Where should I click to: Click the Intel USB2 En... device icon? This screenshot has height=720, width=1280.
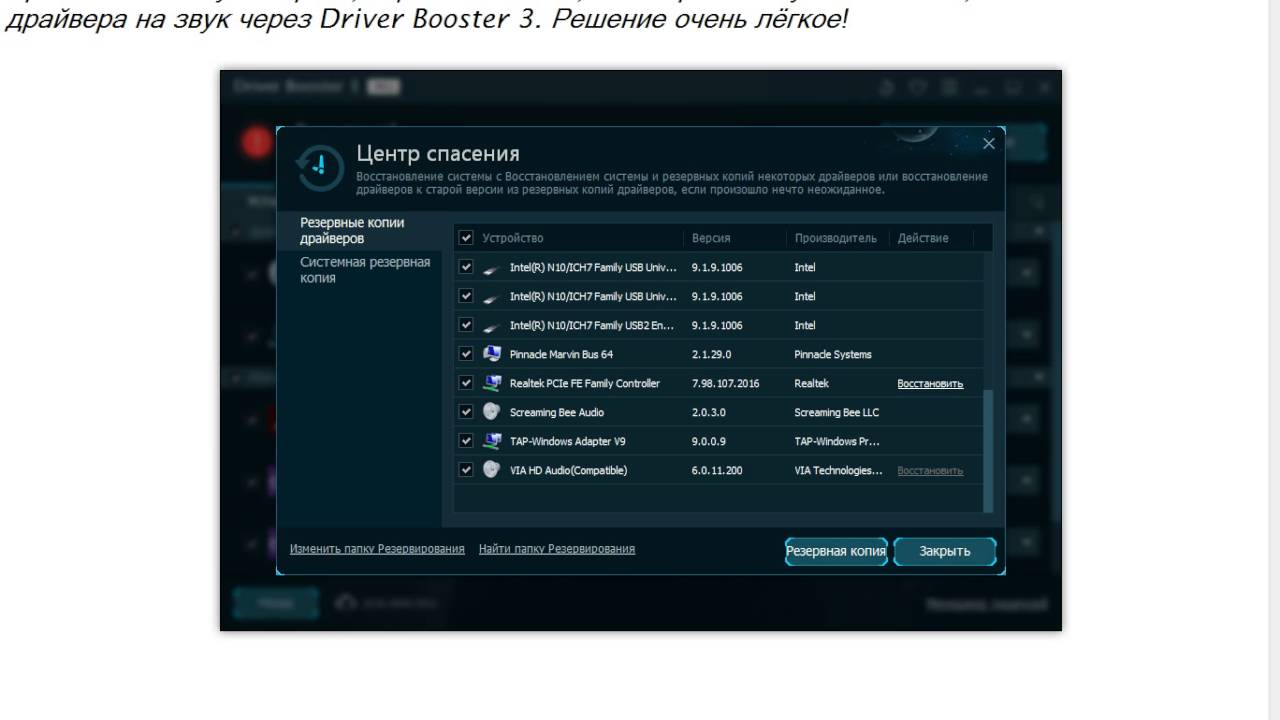coord(491,326)
